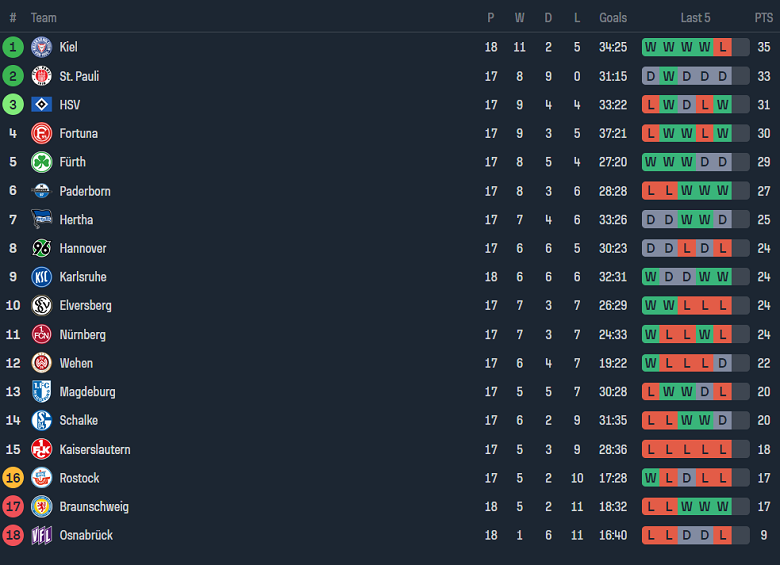Image resolution: width=780 pixels, height=565 pixels.
Task: Click the Fortuna club crest icon
Action: [x=41, y=133]
